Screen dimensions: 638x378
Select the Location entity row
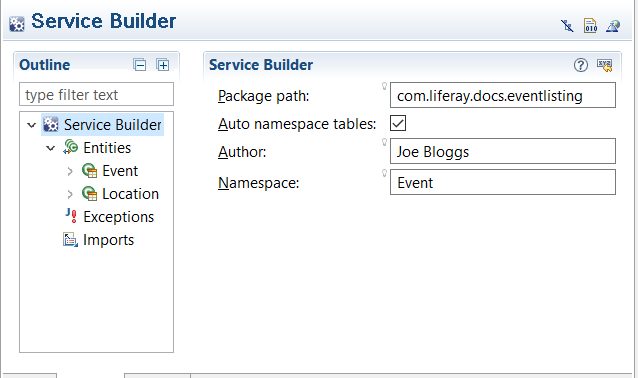(130, 194)
